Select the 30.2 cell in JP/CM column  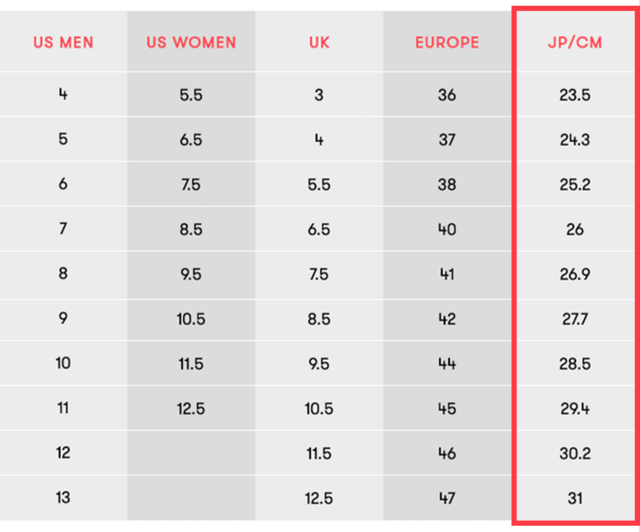coord(575,453)
